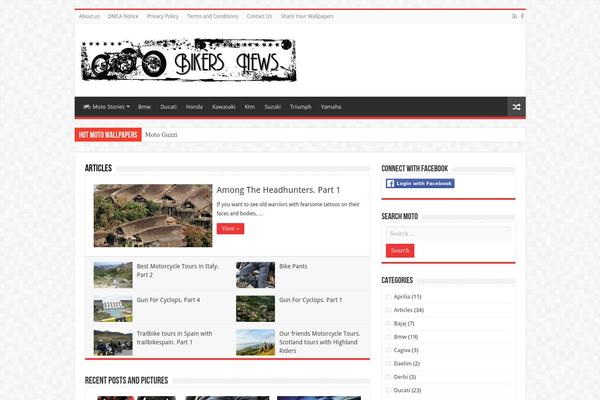Open the Ducati (23) category
Image resolution: width=600 pixels, height=400 pixels.
coord(408,390)
